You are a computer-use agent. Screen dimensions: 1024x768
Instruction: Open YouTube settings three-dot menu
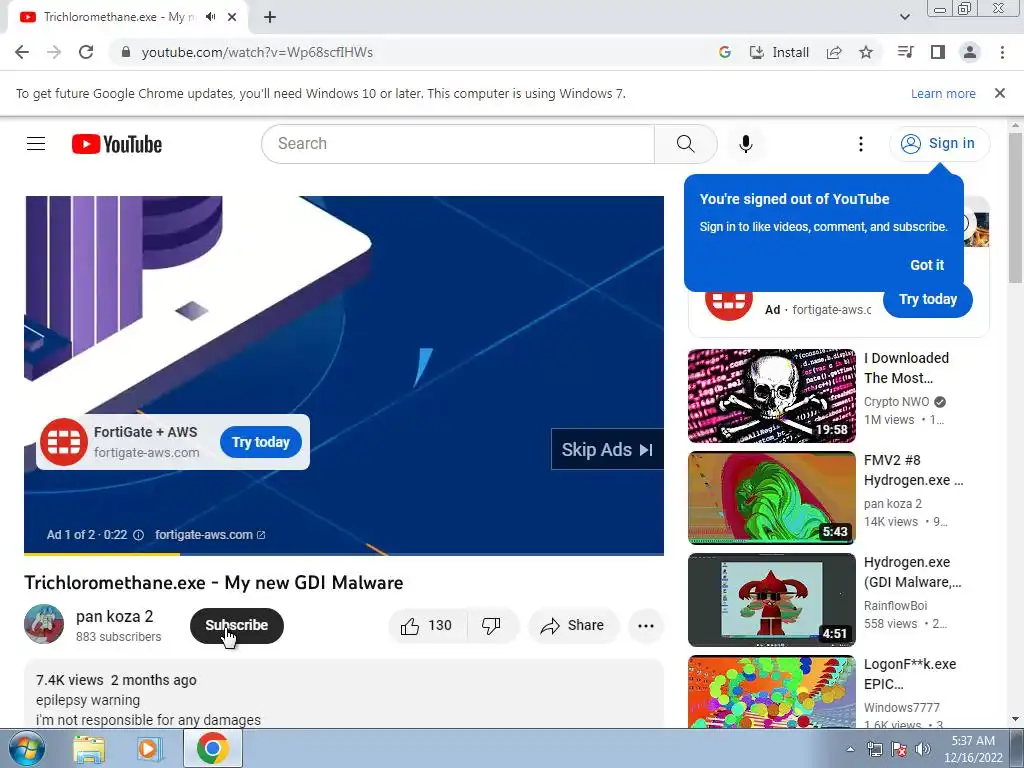point(861,144)
